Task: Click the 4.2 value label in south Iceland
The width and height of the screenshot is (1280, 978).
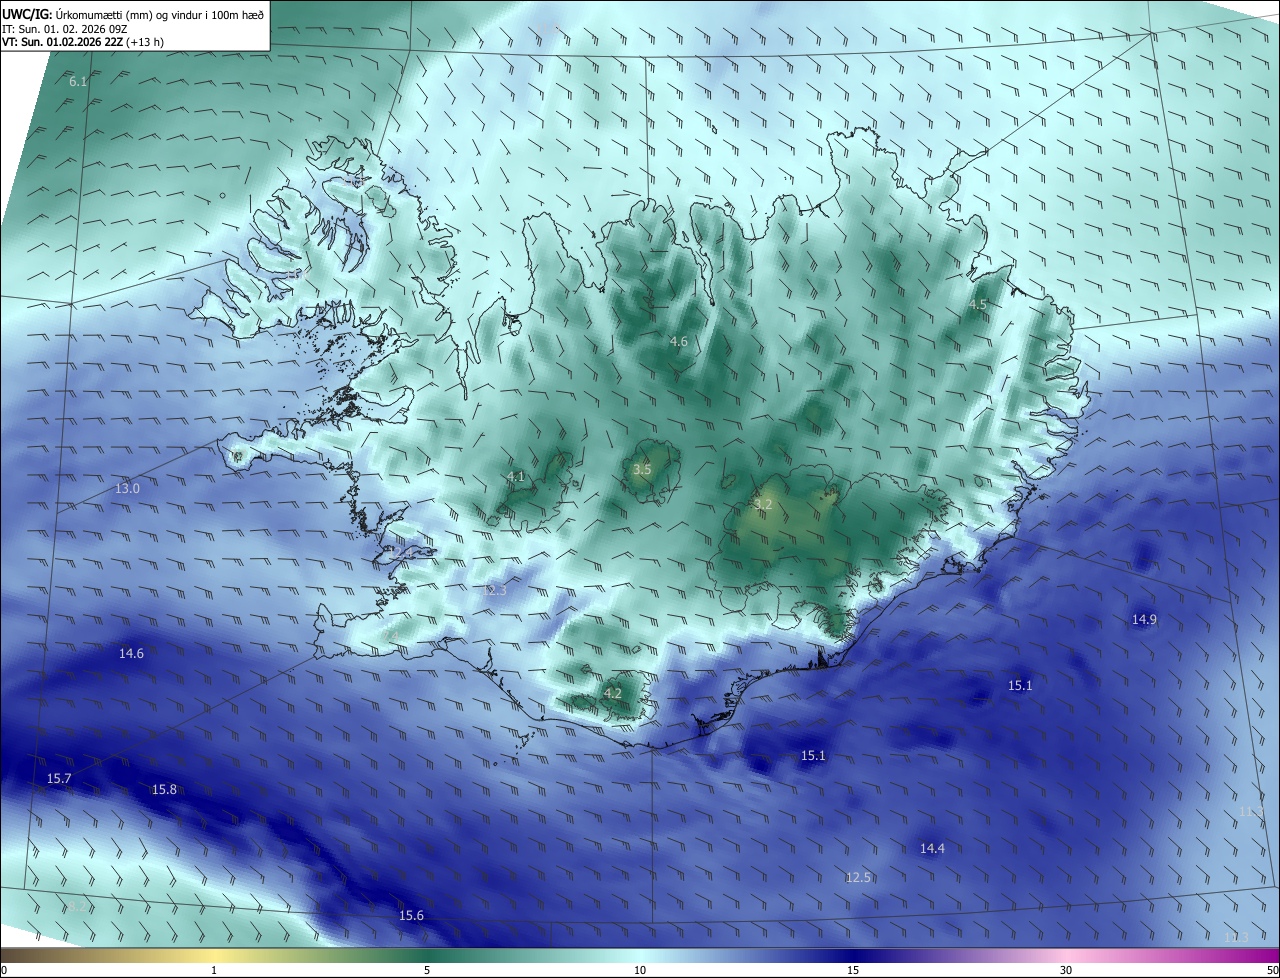Action: click(x=612, y=693)
